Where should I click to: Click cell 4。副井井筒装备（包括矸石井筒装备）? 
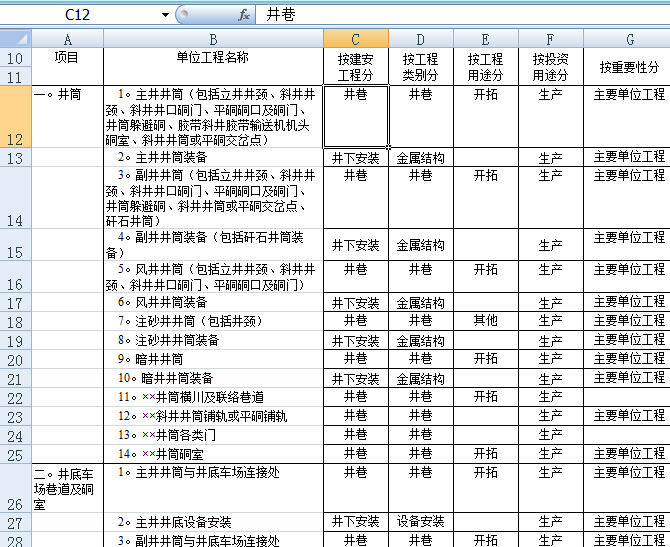[213, 245]
